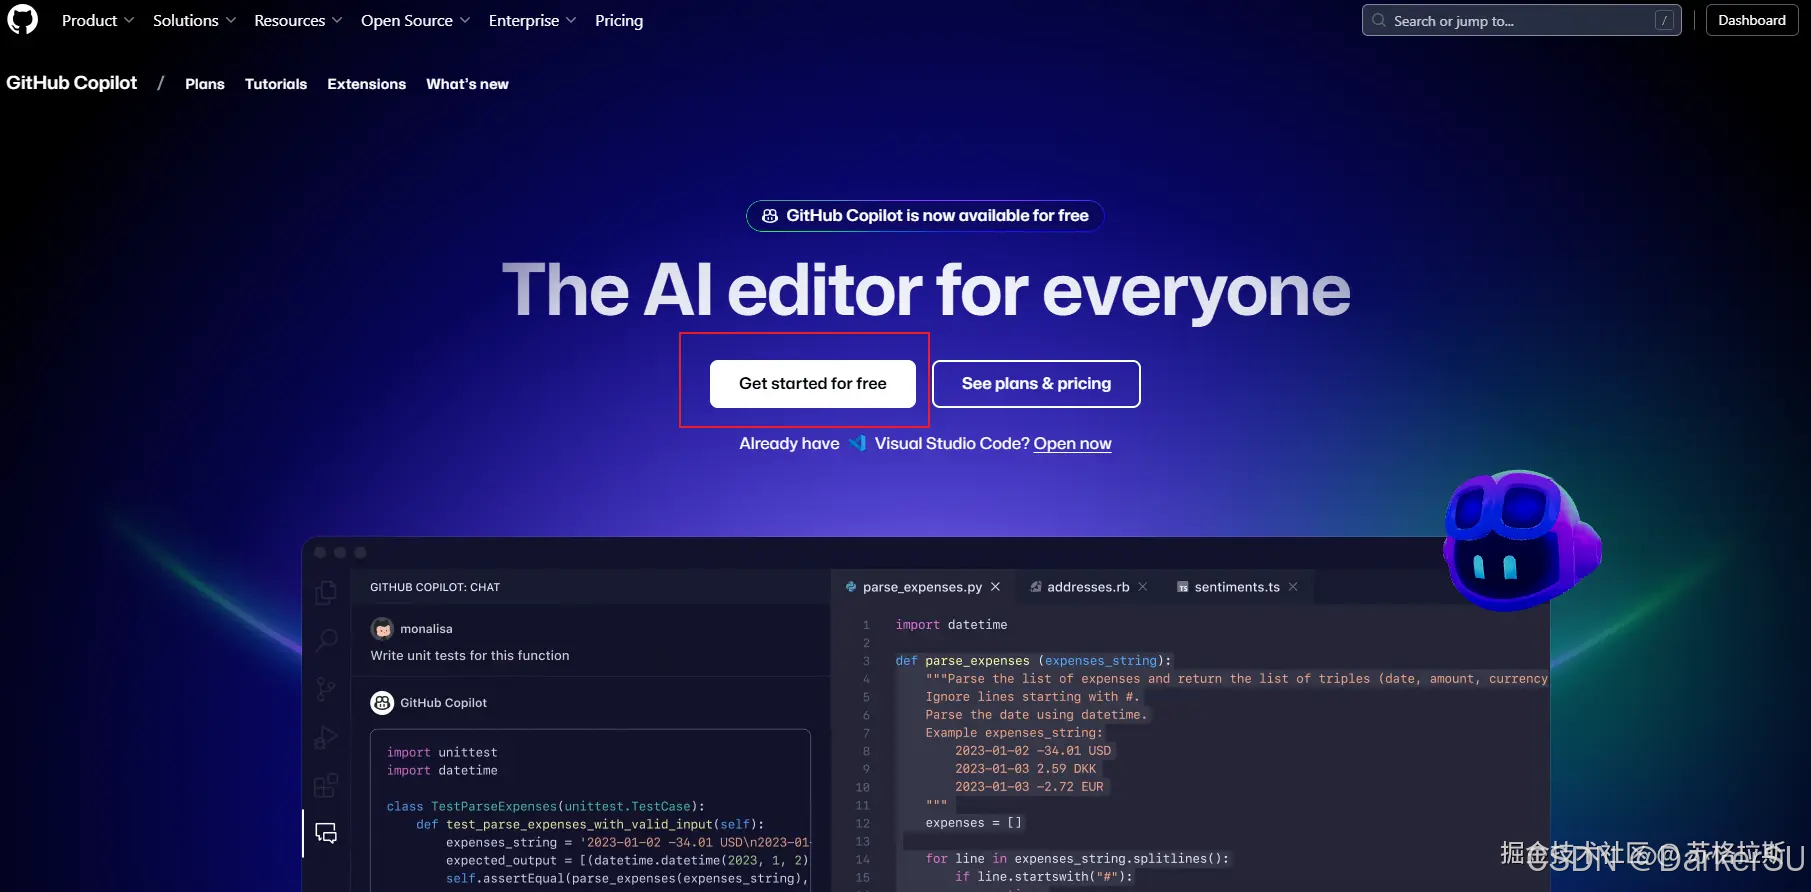The image size is (1811, 892).
Task: Select the Source Control branch icon
Action: [x=326, y=689]
